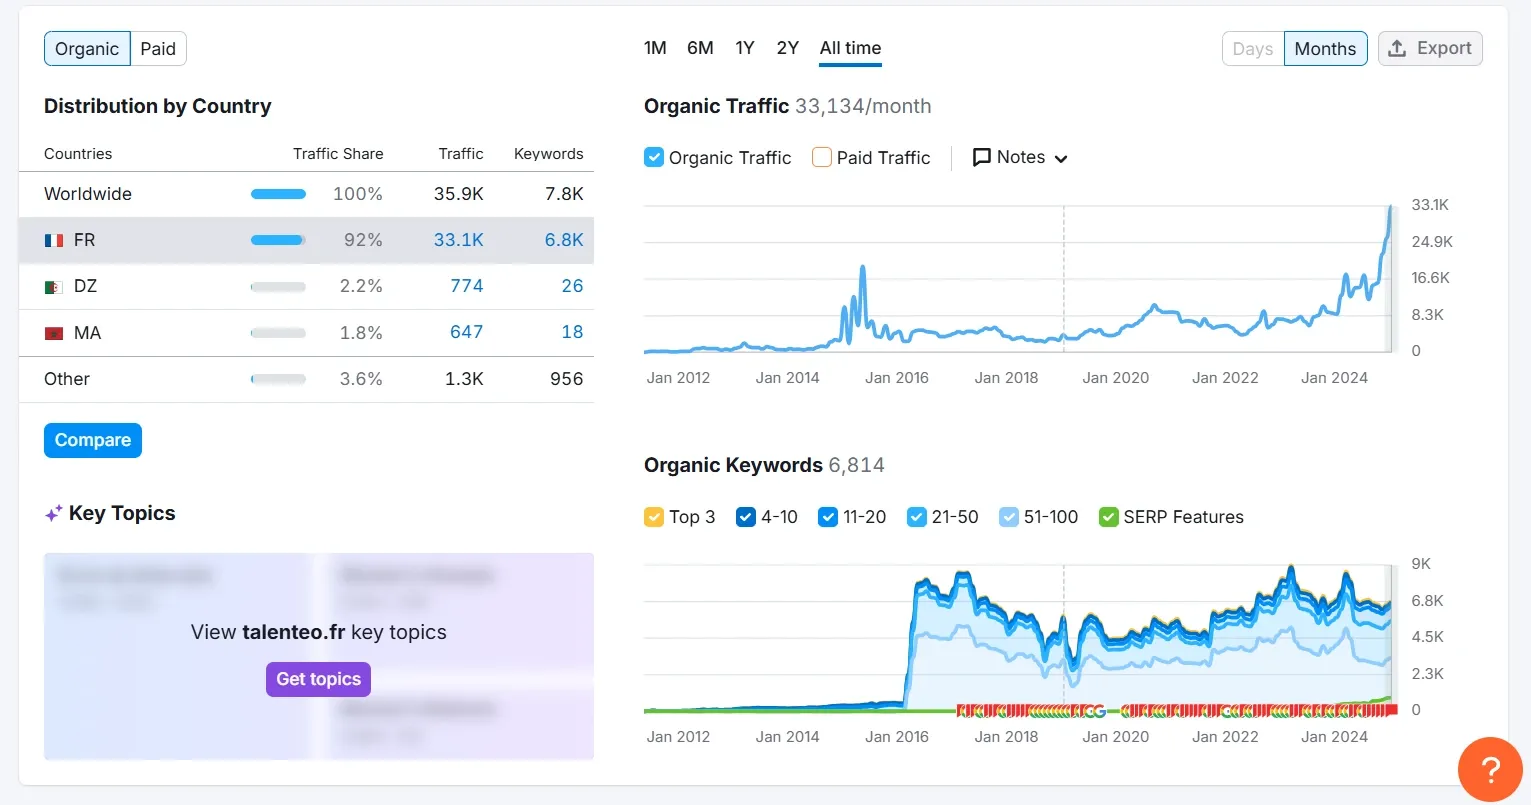Switch to the Paid tab
Screen dimensions: 1531x805
158,49
